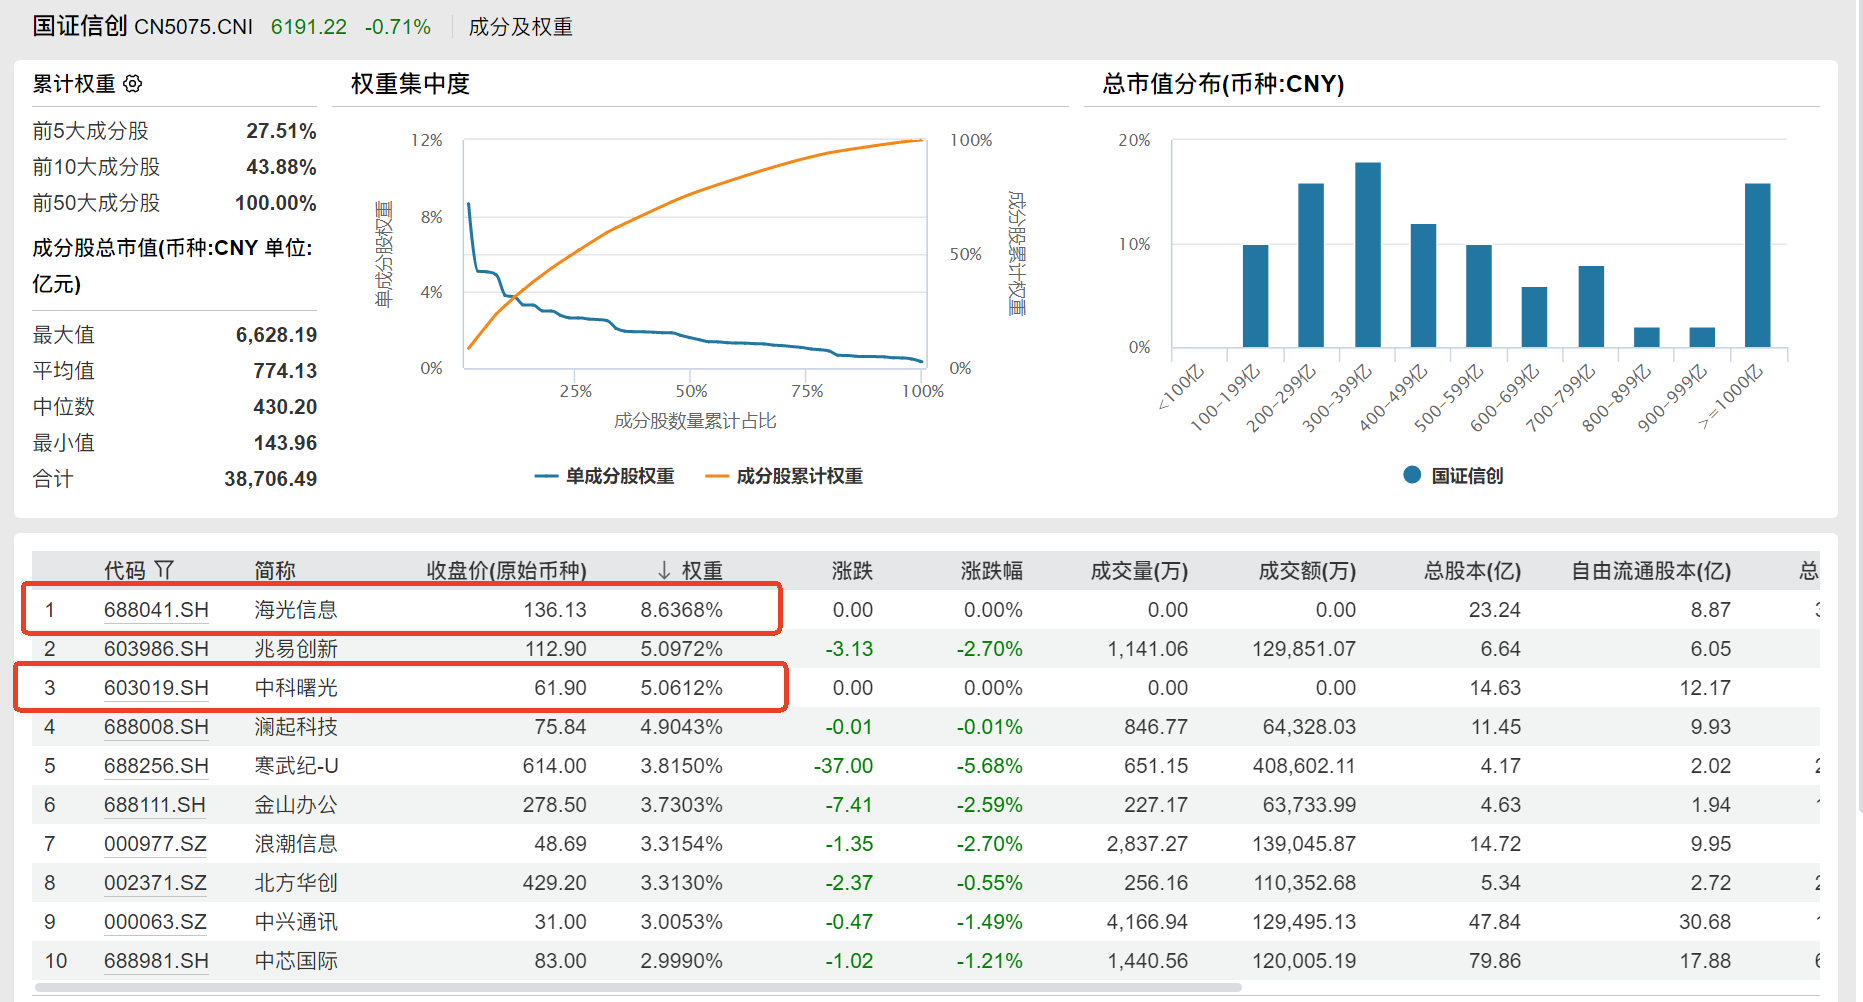Screen dimensions: 1863x1002
Task: Click the 中位数 figure 430.20
Action: (x=285, y=407)
